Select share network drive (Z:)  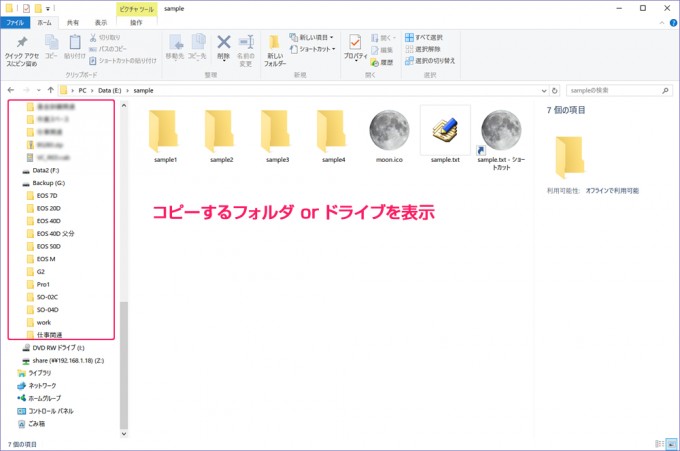tap(63, 360)
